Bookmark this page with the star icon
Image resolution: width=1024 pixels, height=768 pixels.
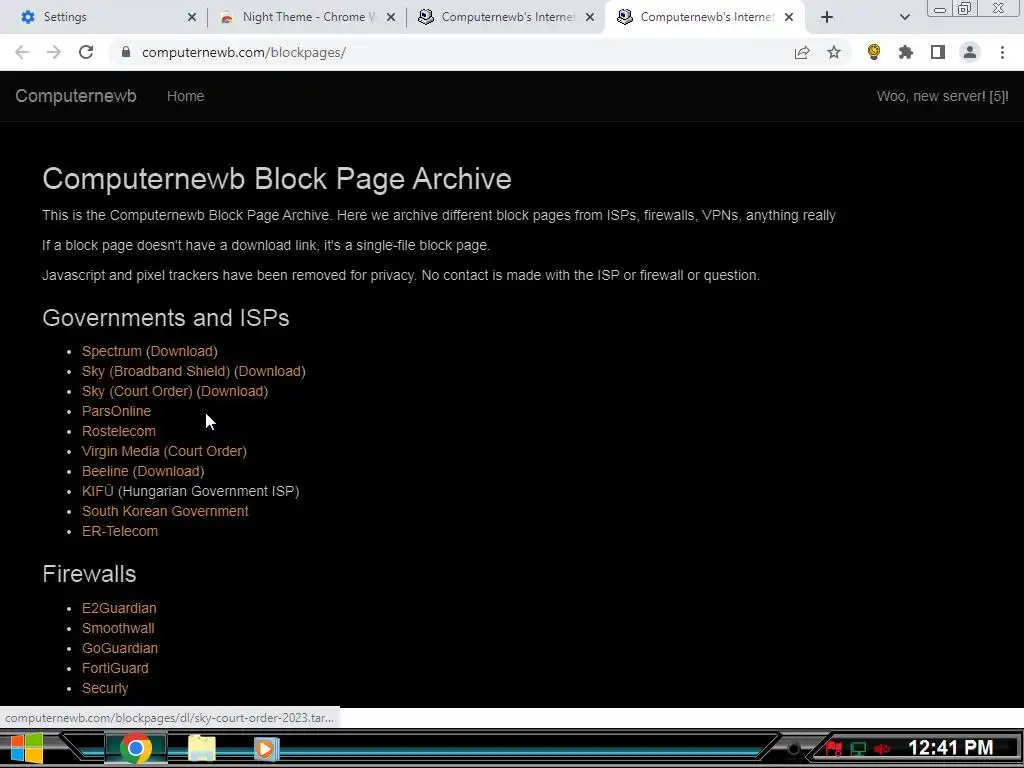(x=834, y=52)
